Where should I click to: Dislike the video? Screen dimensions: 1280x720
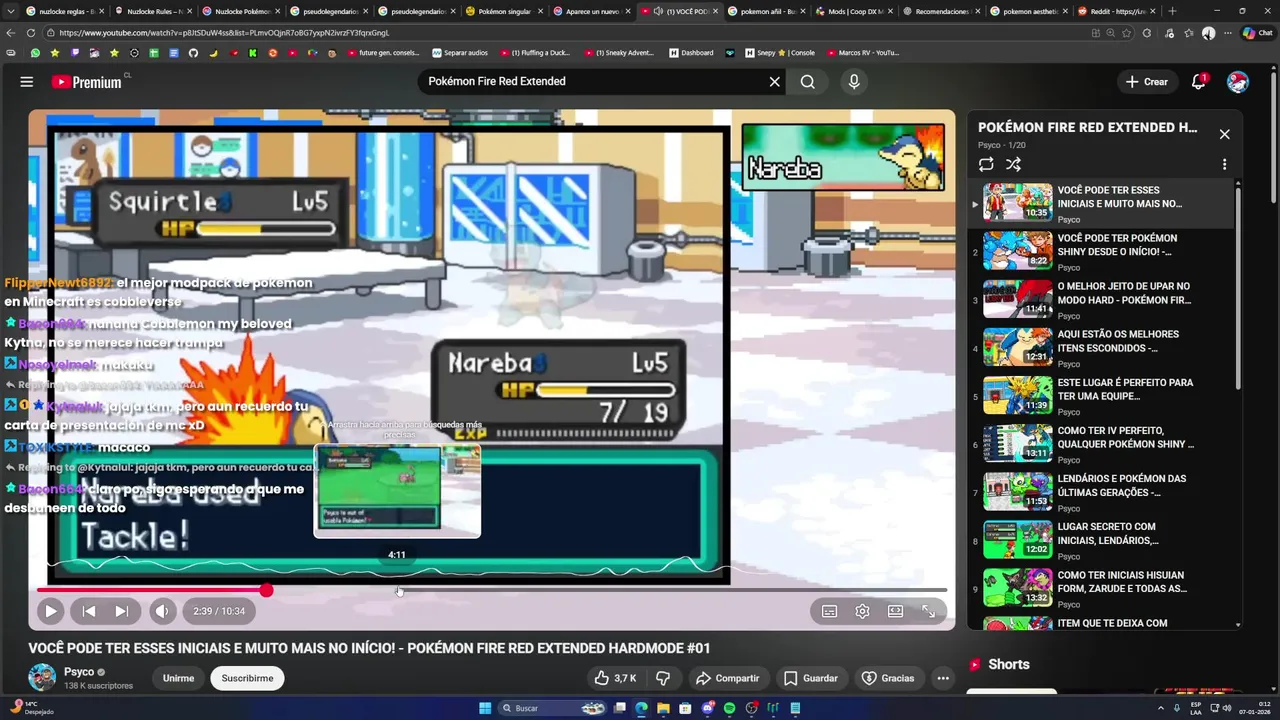662,678
